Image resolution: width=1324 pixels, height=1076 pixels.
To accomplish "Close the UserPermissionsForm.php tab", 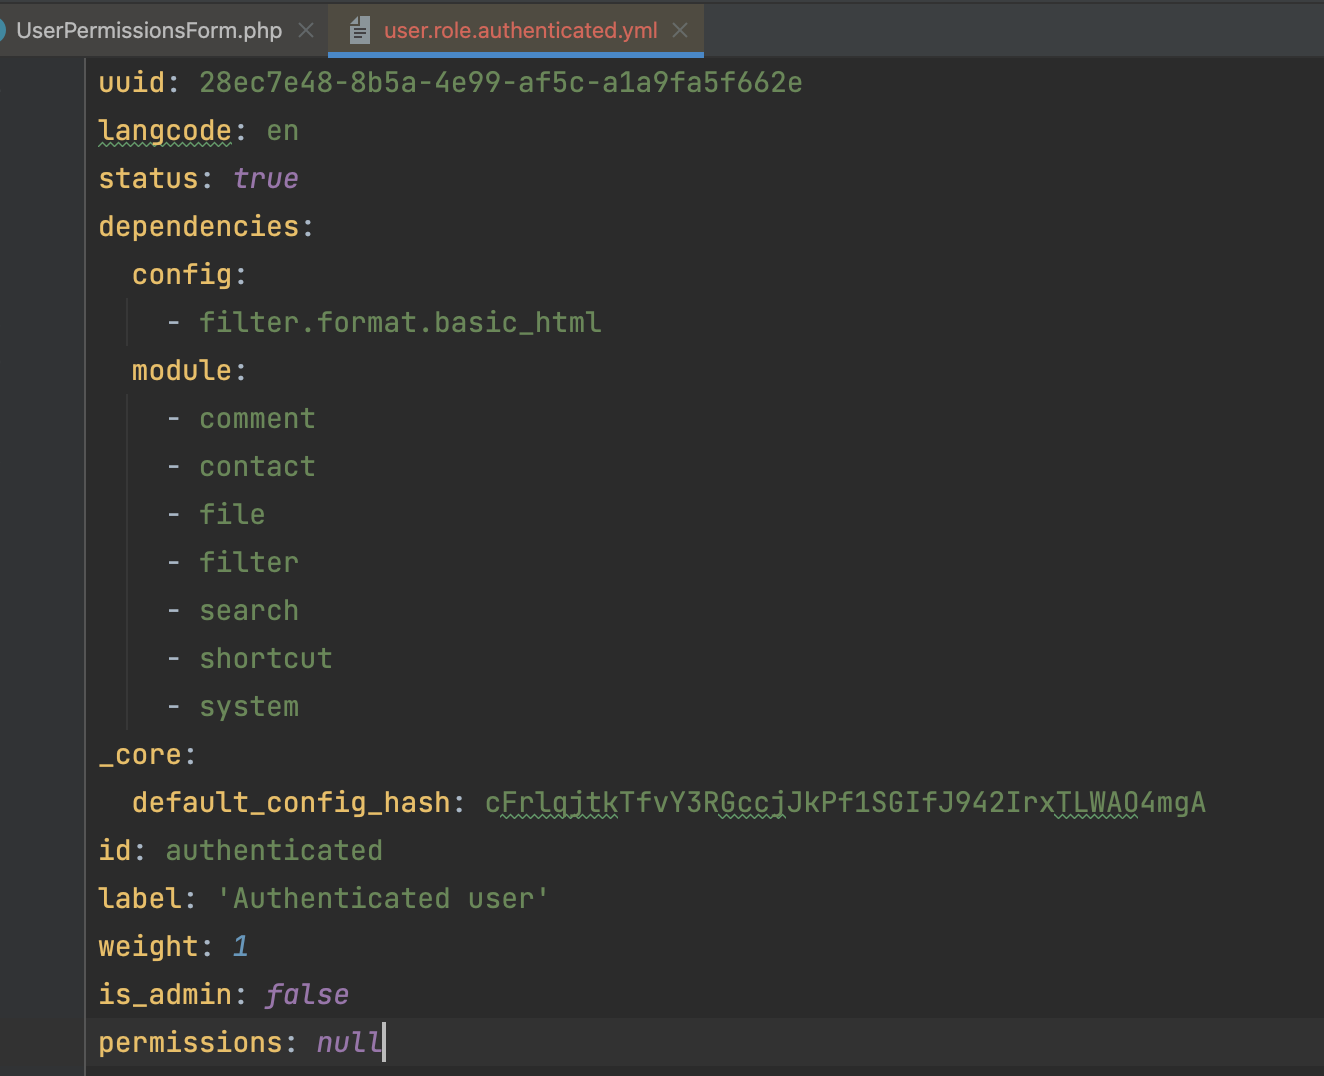I will (307, 30).
